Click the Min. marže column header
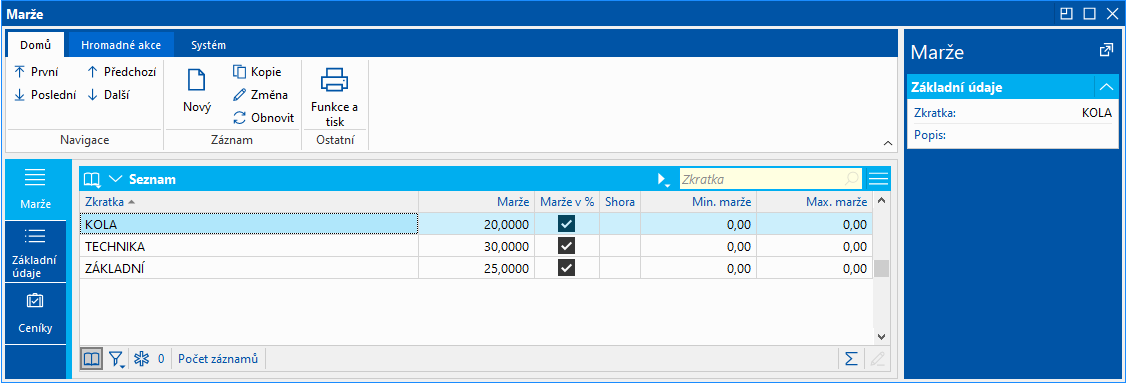 click(699, 202)
